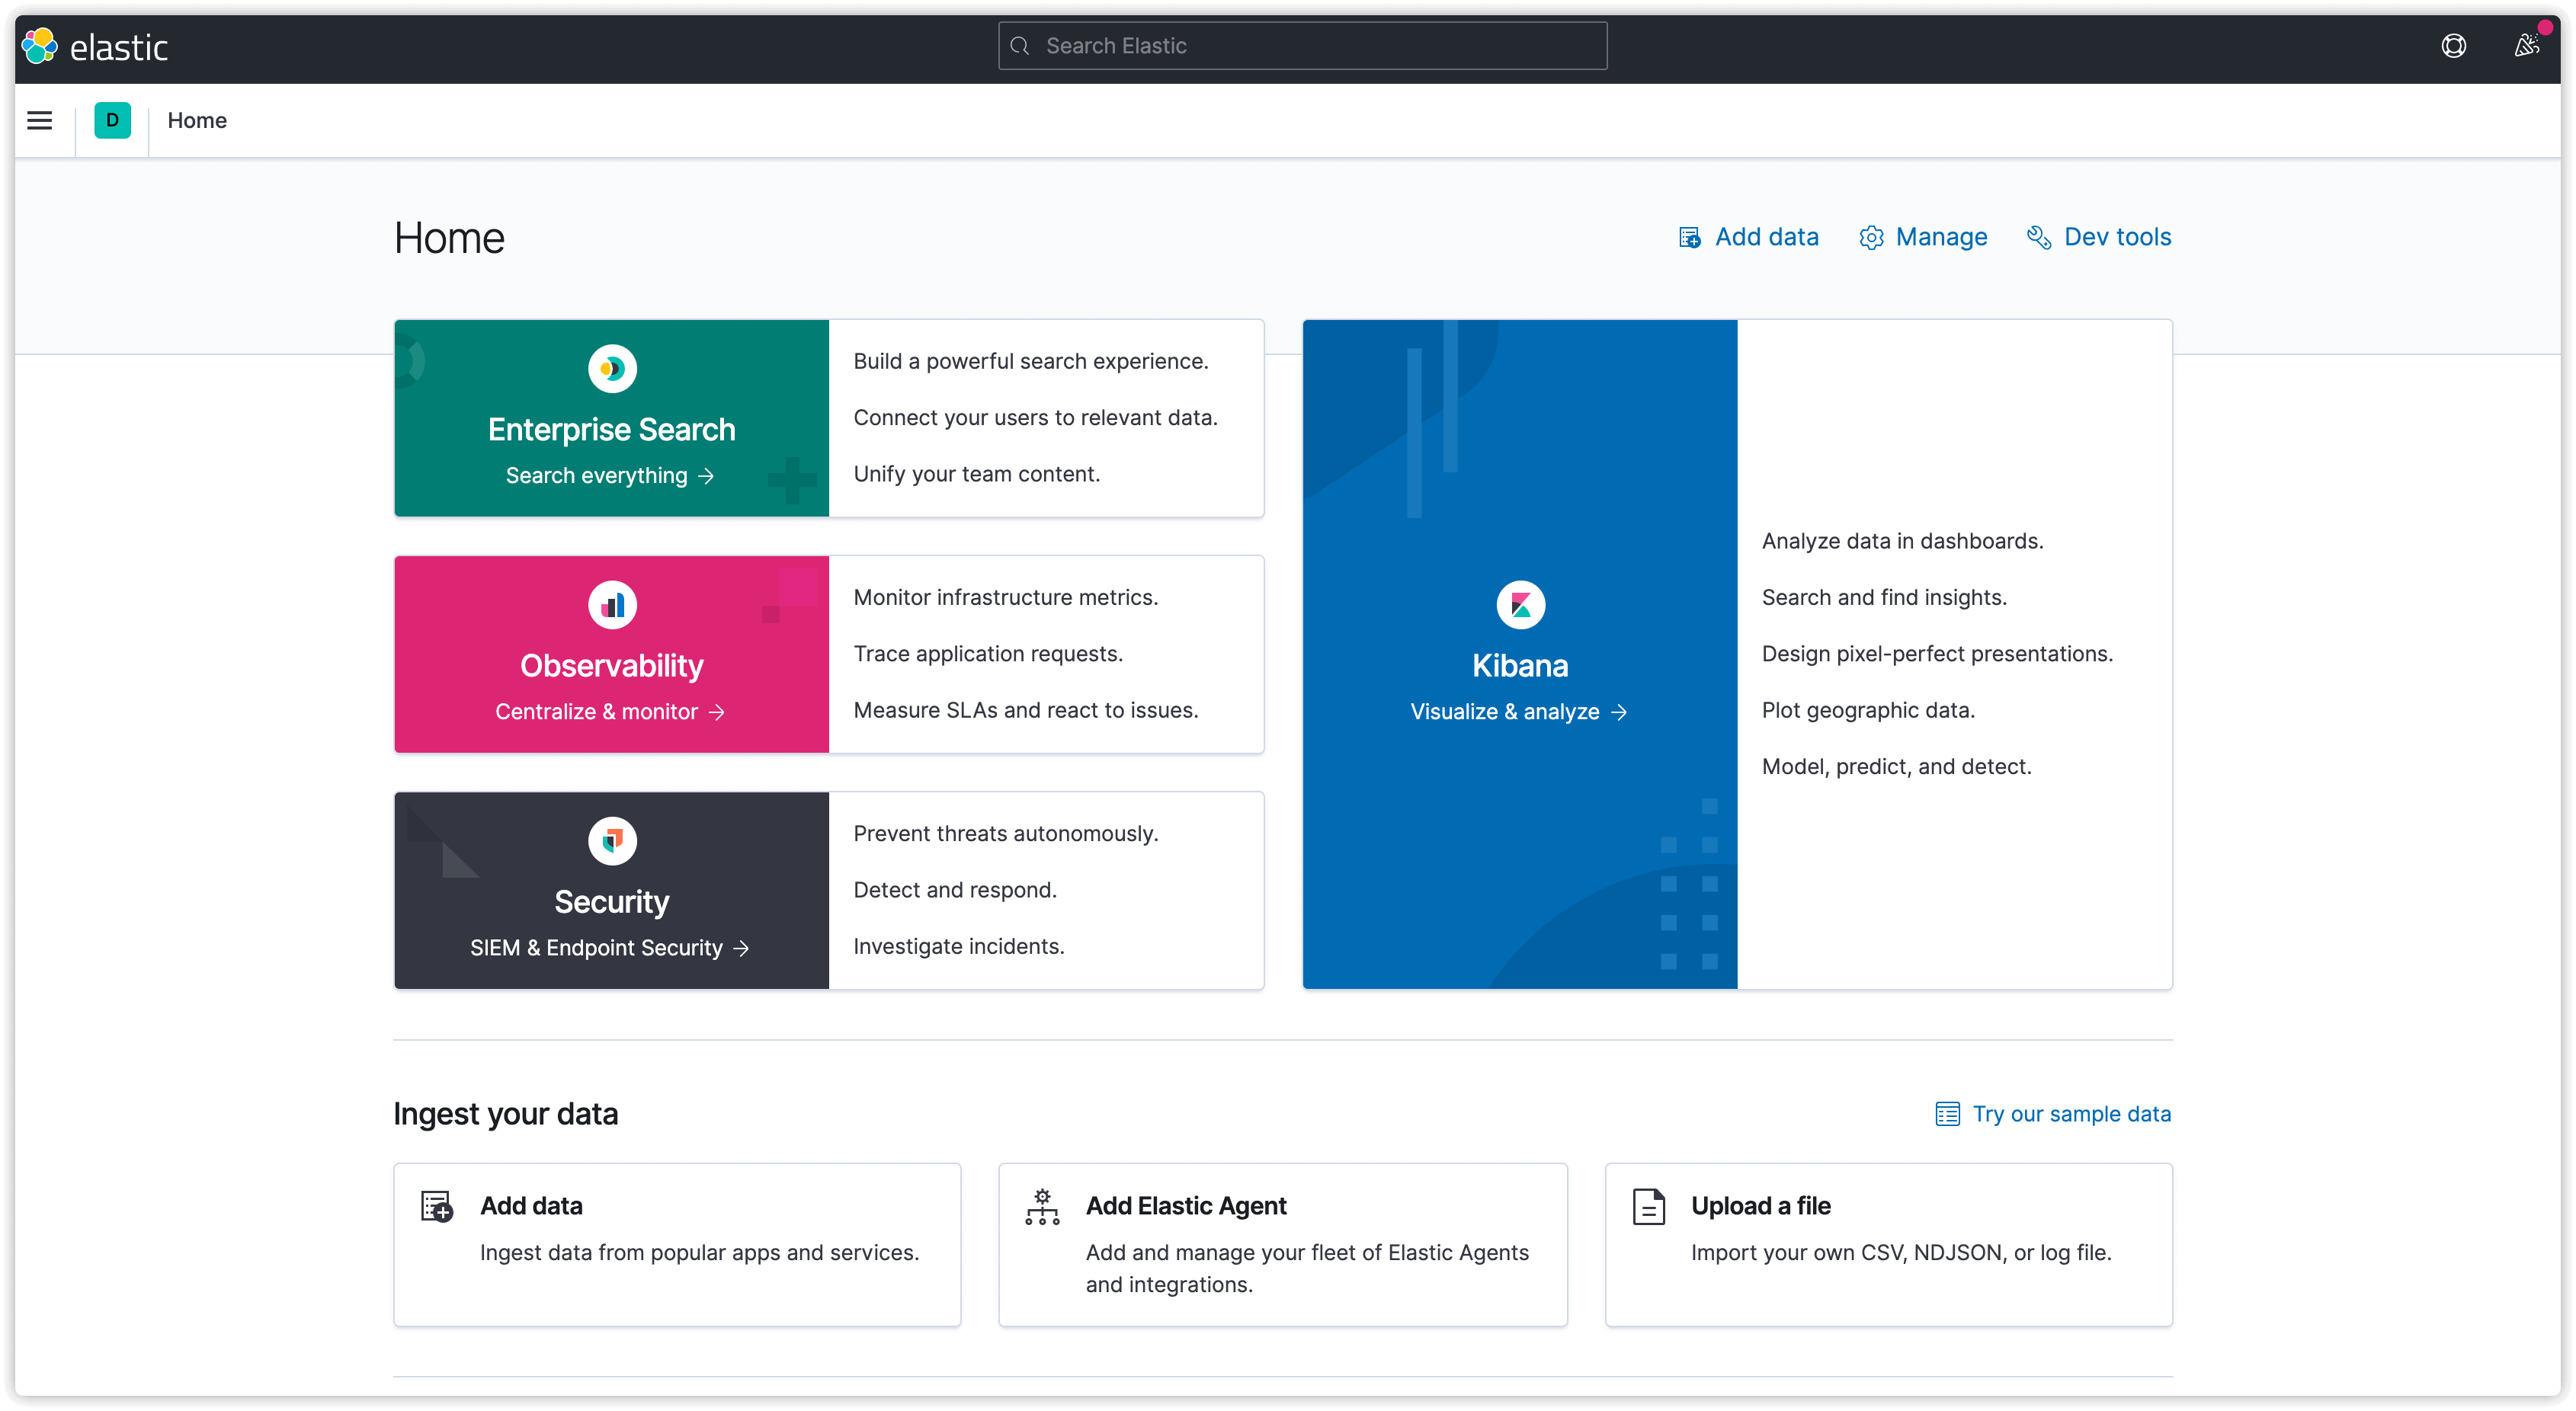The height and width of the screenshot is (1411, 2576).
Task: Select the Home breadcrumb
Action: [x=197, y=120]
